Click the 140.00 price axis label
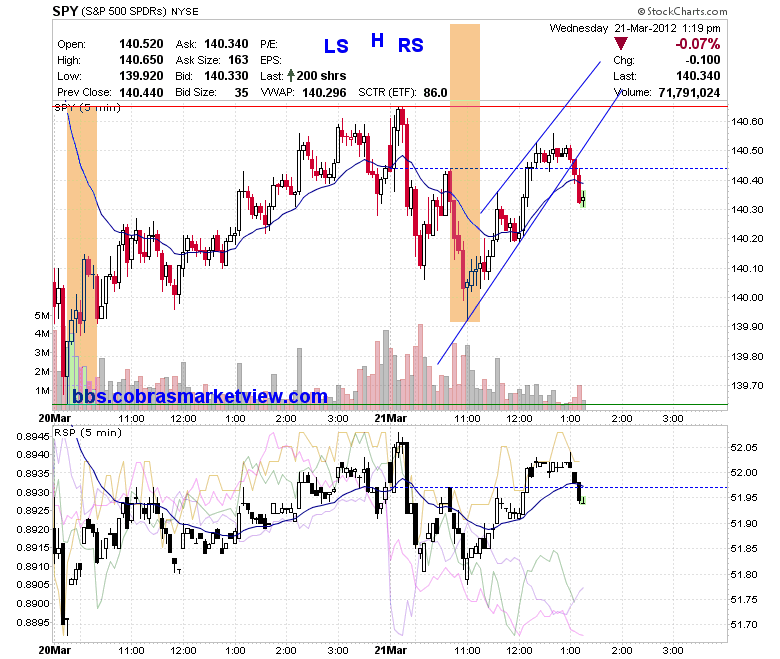The height and width of the screenshot is (659, 780). pyautogui.click(x=747, y=297)
